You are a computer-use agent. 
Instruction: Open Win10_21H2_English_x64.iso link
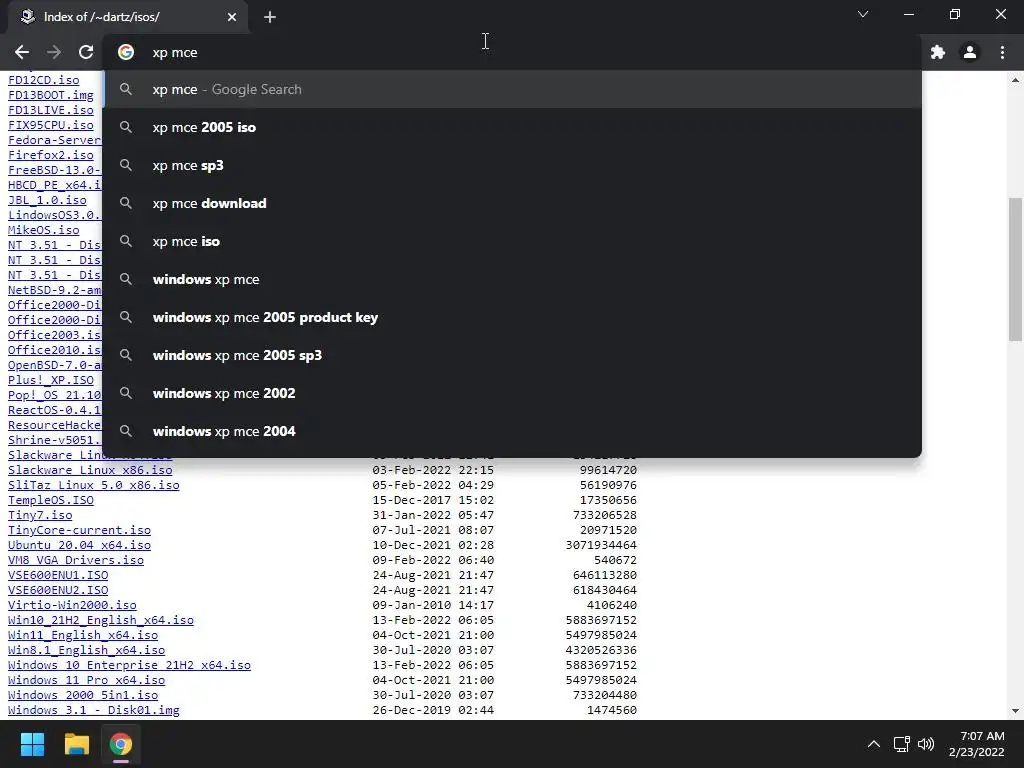point(101,620)
